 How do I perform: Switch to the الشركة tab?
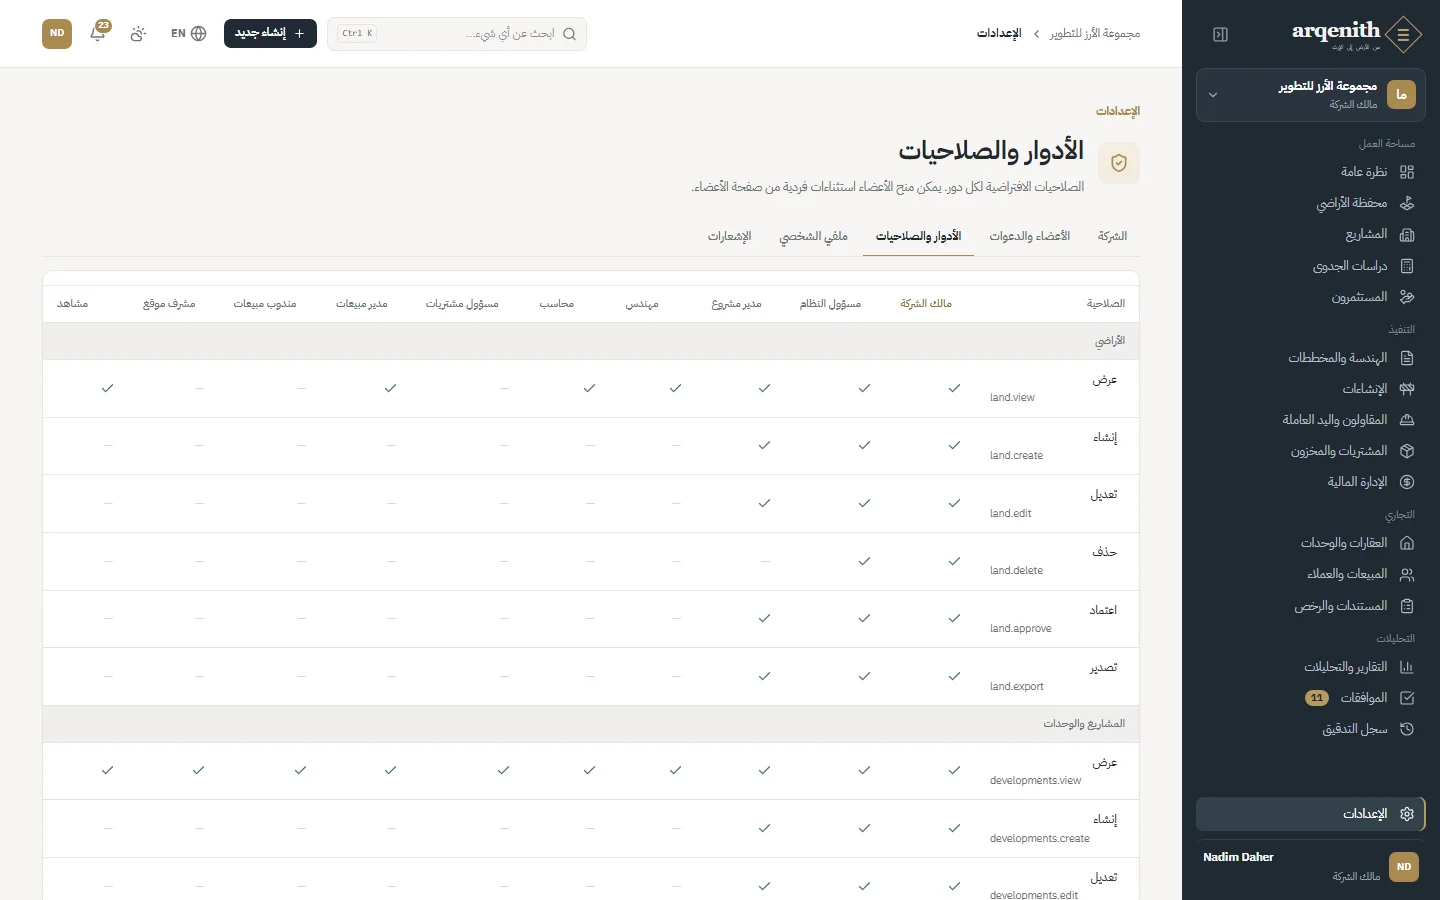click(1112, 236)
